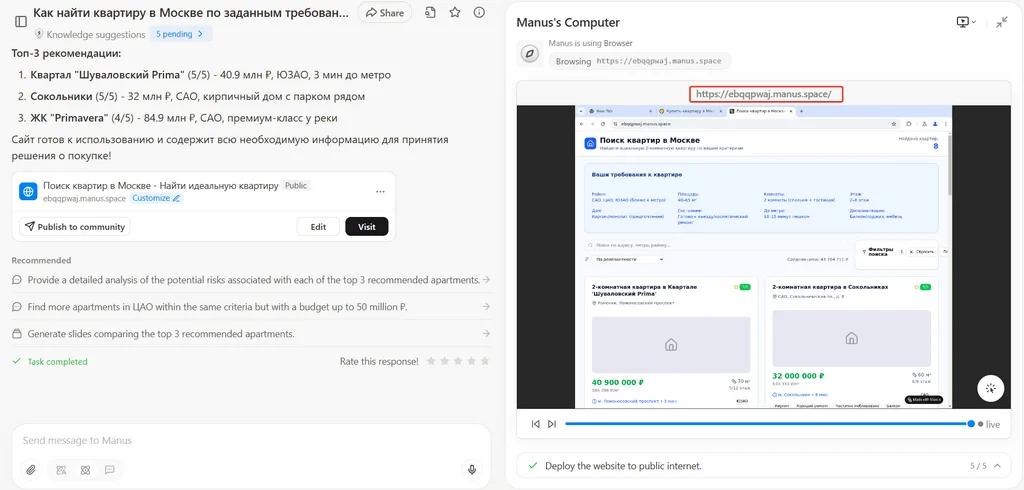
Task: Skip to previous step in playback
Action: coord(535,424)
